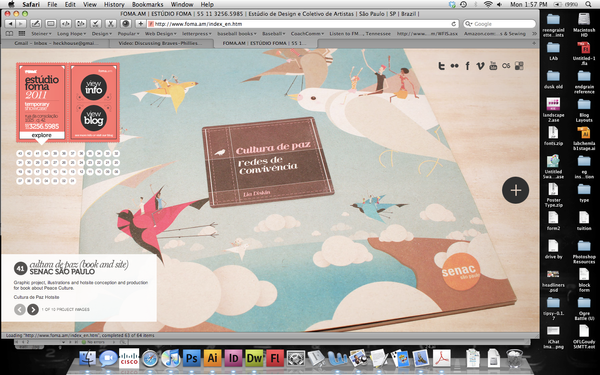The width and height of the screenshot is (600, 375).
Task: Open Listen to FM Tennessee bookmark
Action: (360, 34)
